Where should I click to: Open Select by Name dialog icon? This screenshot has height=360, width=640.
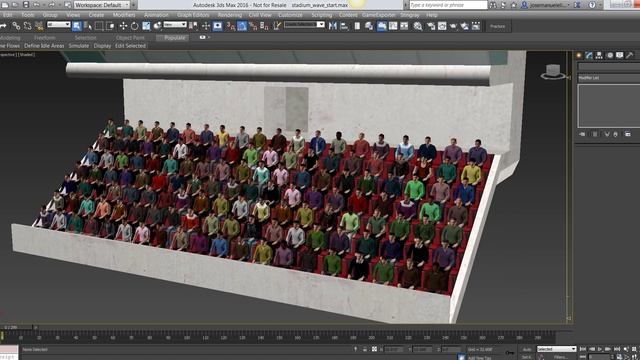point(88,26)
